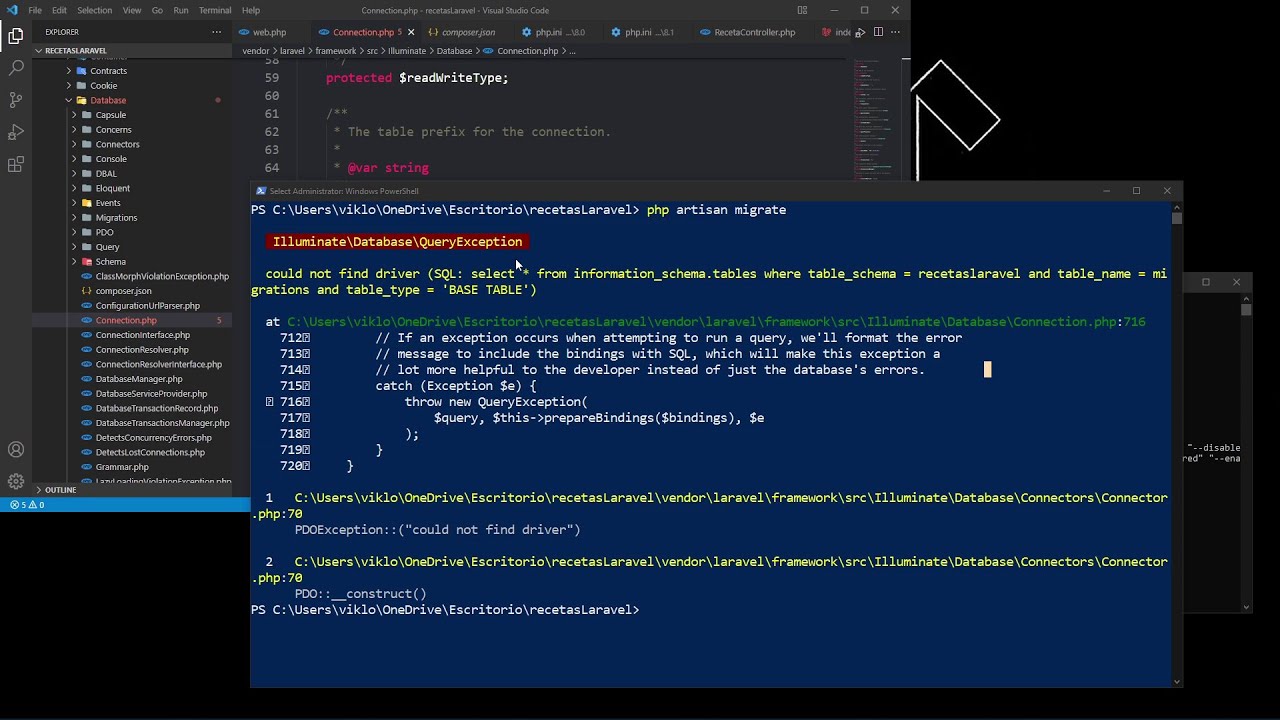Click PowerShell window vertical scrollbar

[x=1177, y=443]
